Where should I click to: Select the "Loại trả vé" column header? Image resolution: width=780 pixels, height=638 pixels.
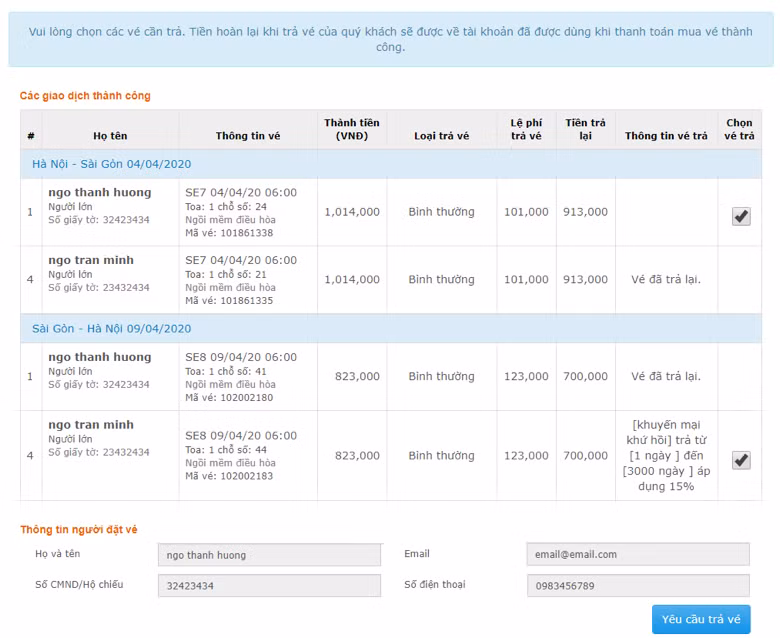click(441, 136)
